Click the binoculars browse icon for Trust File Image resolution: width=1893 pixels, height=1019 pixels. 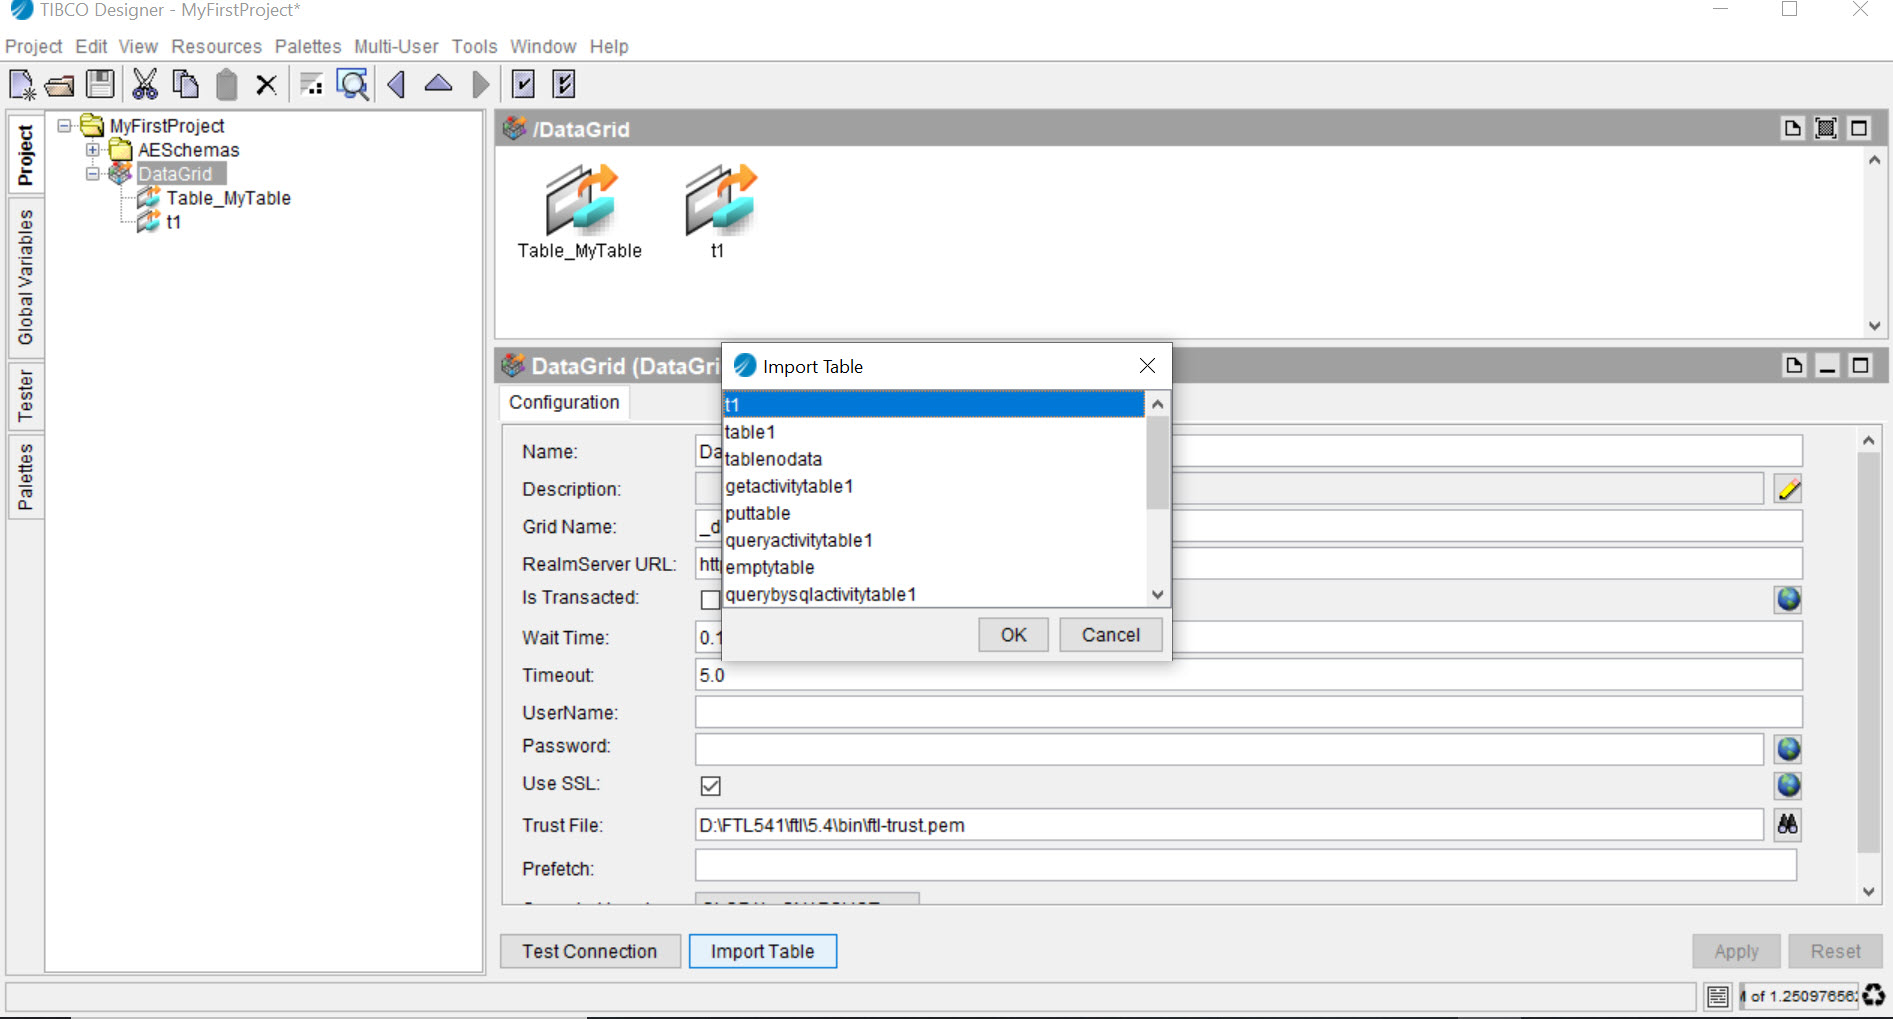point(1787,825)
